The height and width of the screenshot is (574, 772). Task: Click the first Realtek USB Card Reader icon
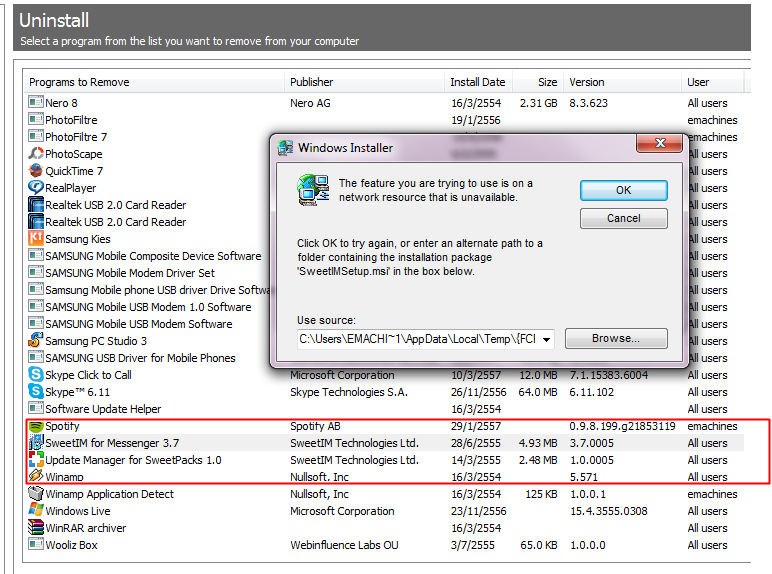pos(35,205)
